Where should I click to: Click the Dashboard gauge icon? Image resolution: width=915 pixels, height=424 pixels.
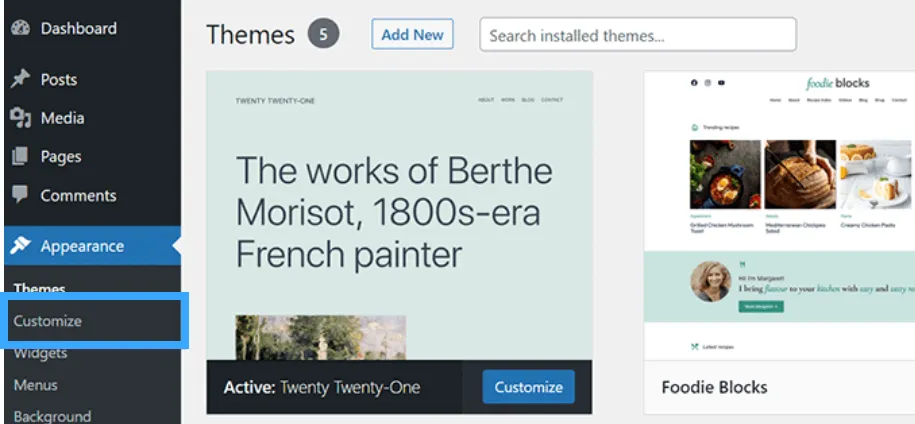(x=20, y=28)
